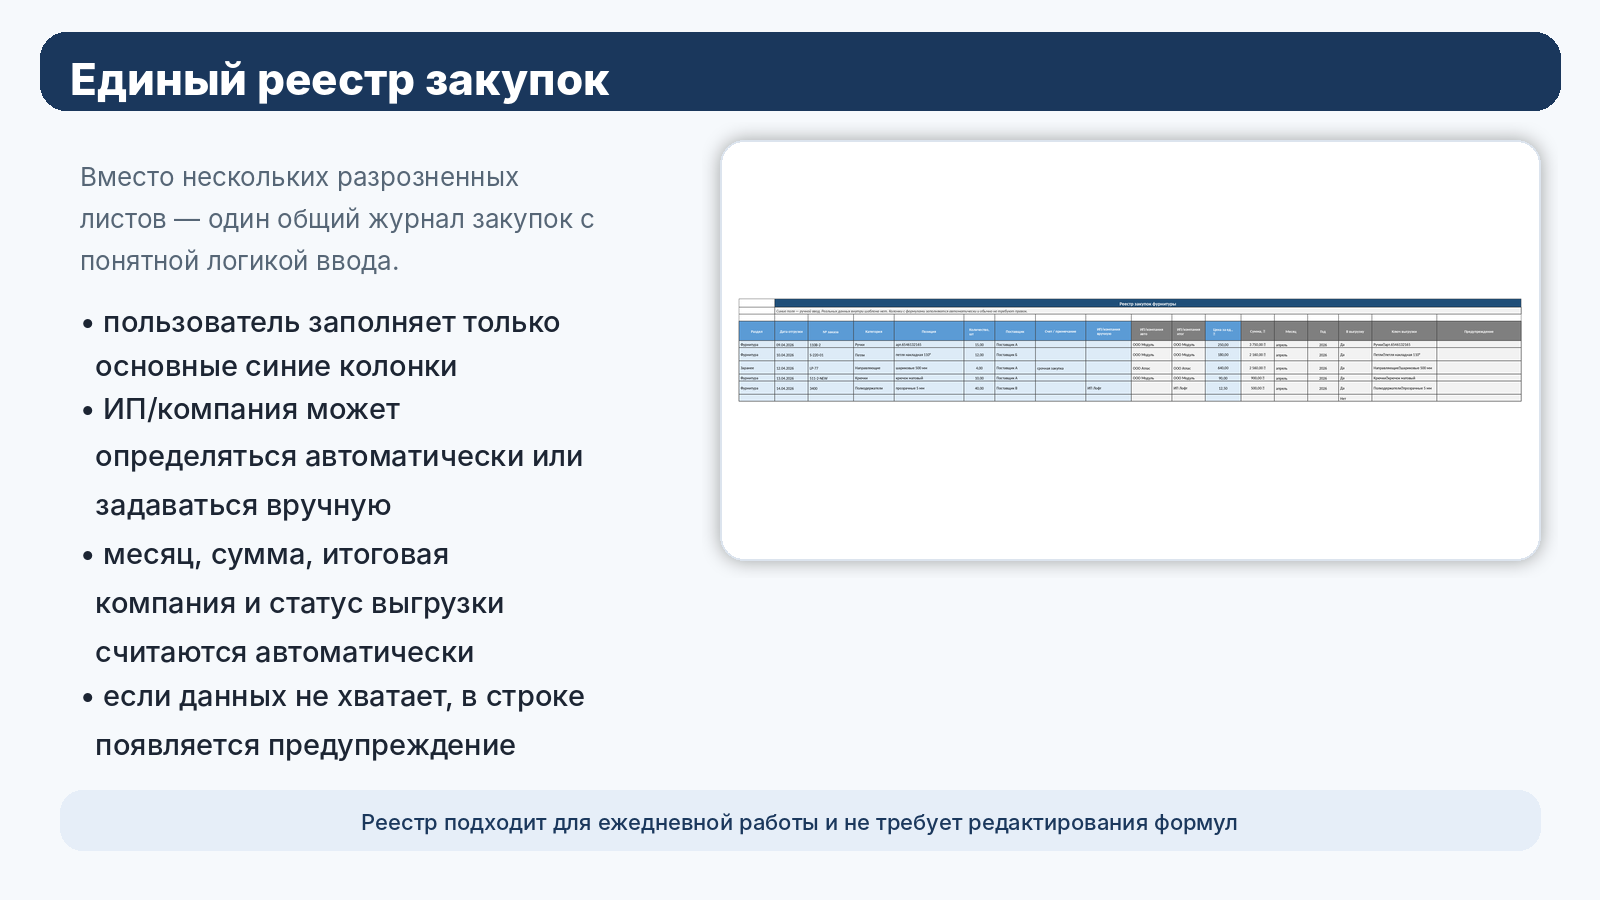Viewport: 1600px width, 900px height.
Task: Select the intro paragraph about разрозненных листов
Action: tap(337, 219)
